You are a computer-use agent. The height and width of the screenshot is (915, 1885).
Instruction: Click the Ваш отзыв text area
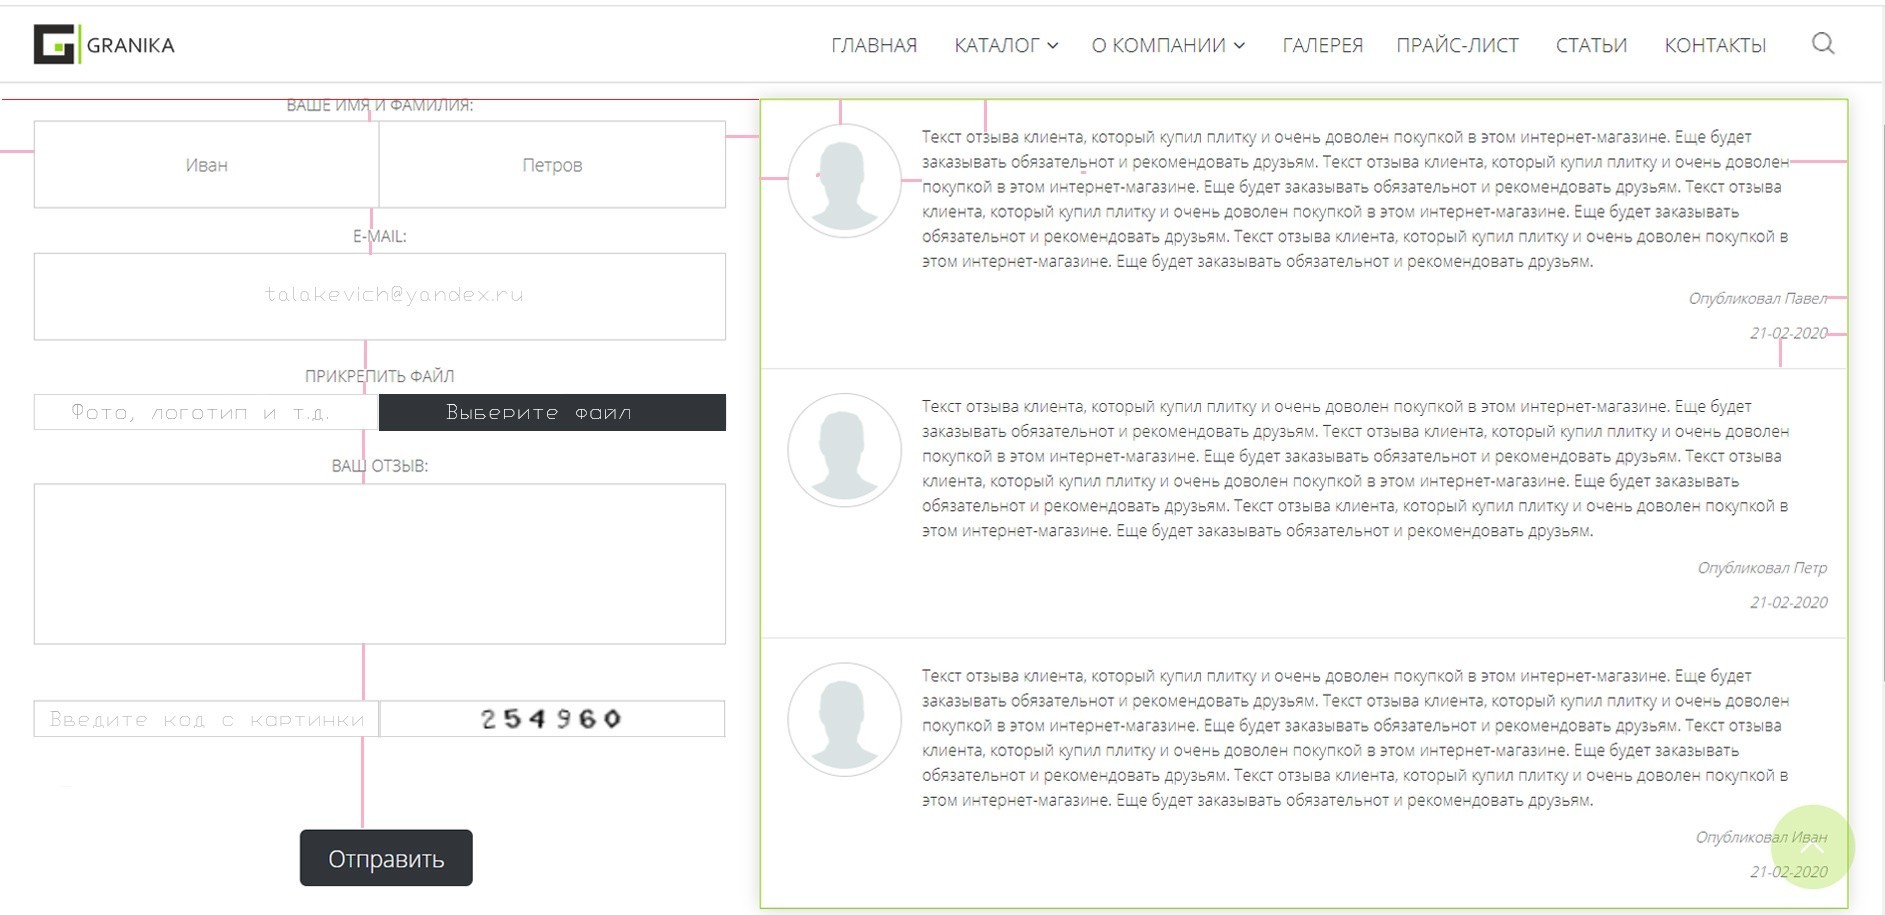(380, 564)
